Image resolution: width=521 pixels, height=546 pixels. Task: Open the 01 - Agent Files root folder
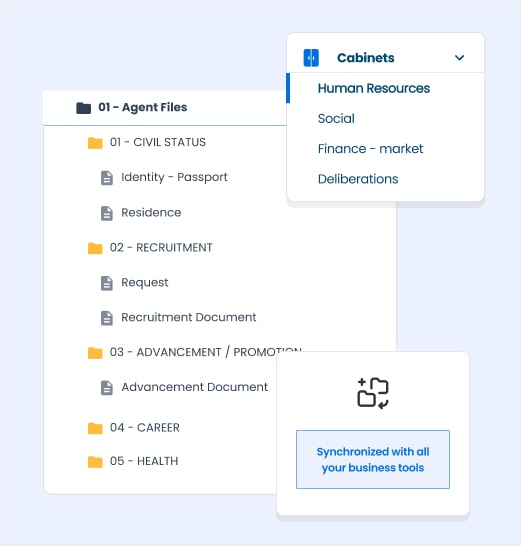click(142, 107)
